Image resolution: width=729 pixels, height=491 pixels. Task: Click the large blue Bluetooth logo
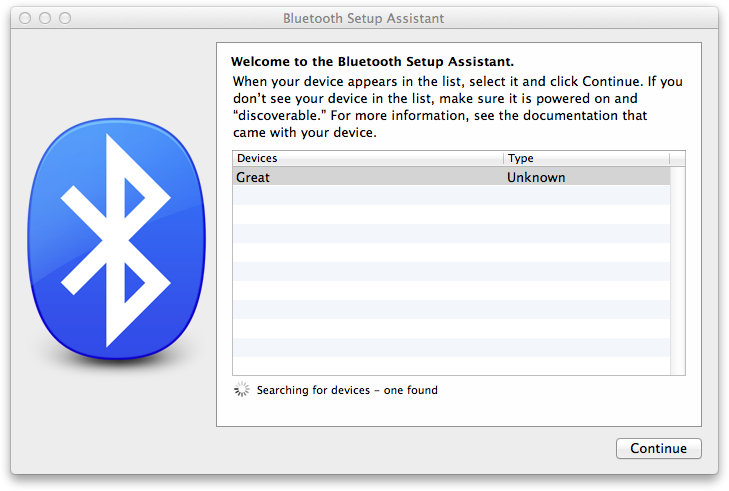click(x=116, y=239)
